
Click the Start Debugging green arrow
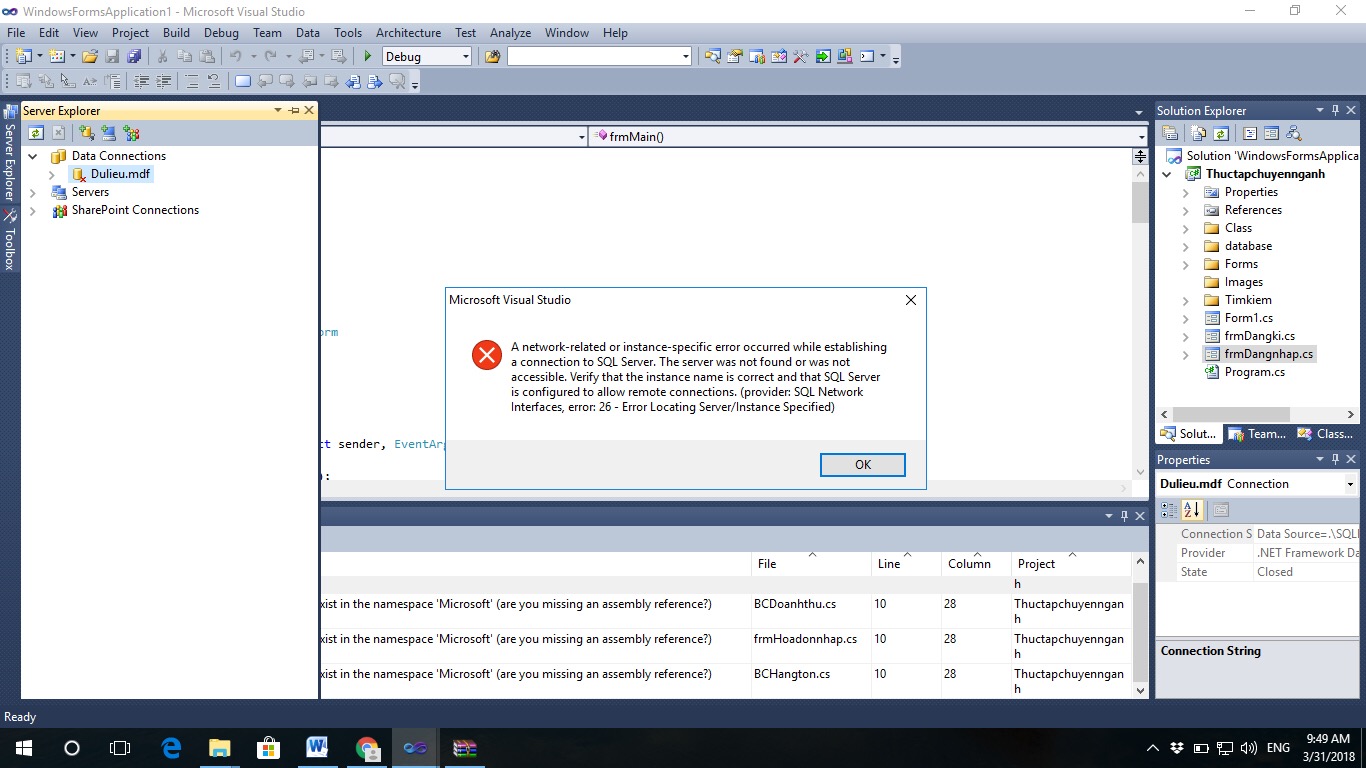pyautogui.click(x=368, y=56)
